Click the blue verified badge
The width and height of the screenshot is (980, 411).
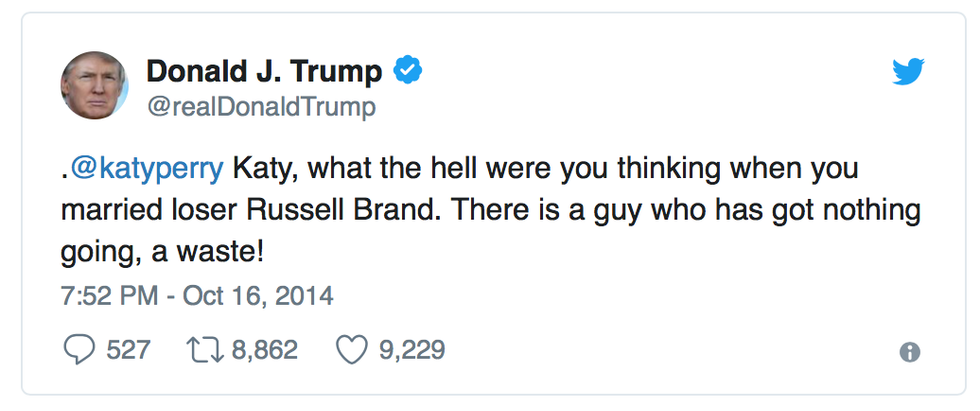pos(410,71)
